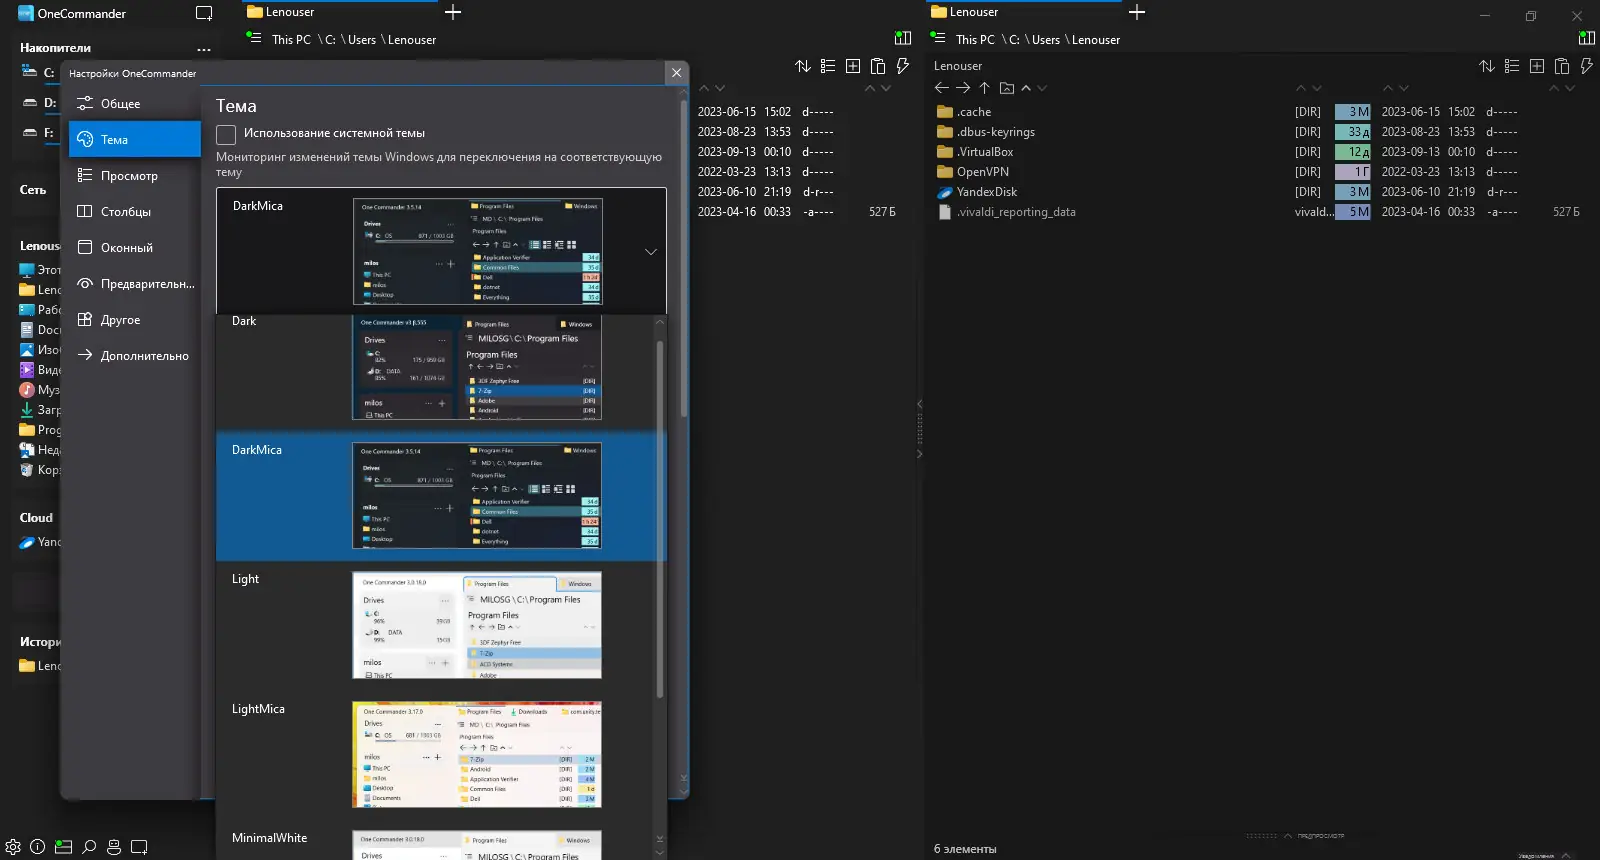Open quick actions lightning icon in the left pane
The width and height of the screenshot is (1600, 860).
[x=902, y=66]
